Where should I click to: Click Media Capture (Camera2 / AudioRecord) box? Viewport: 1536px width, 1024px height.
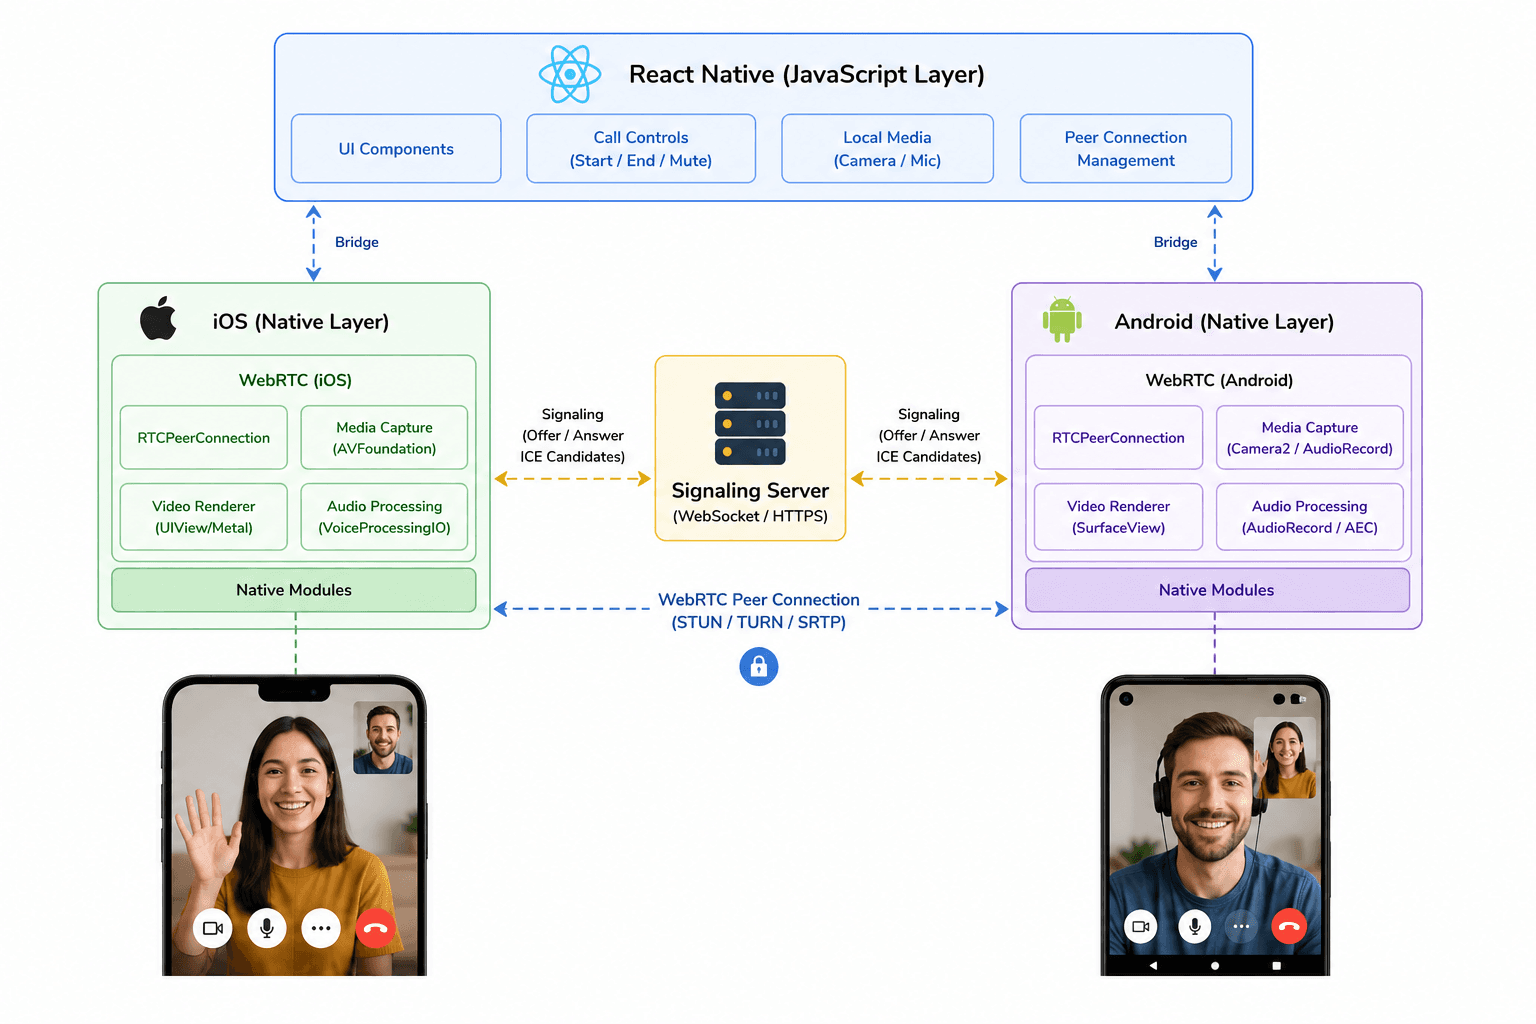(1310, 437)
